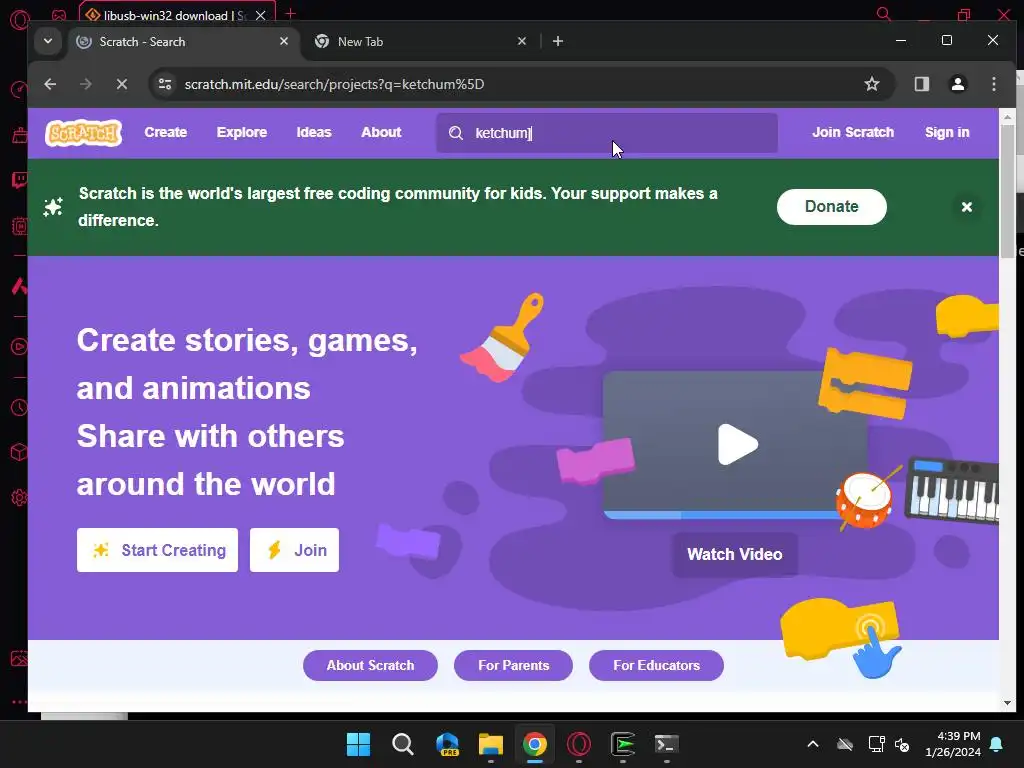Click the scrollbar down arrow

(1007, 703)
